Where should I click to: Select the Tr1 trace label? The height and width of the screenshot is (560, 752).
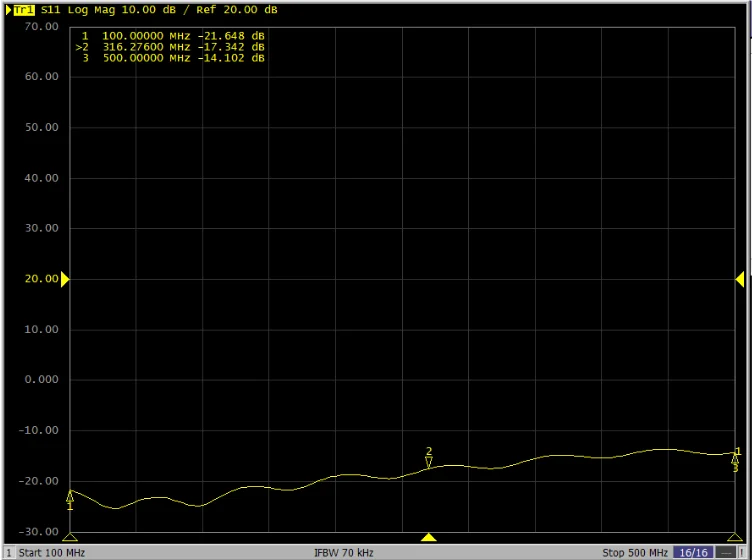point(24,10)
